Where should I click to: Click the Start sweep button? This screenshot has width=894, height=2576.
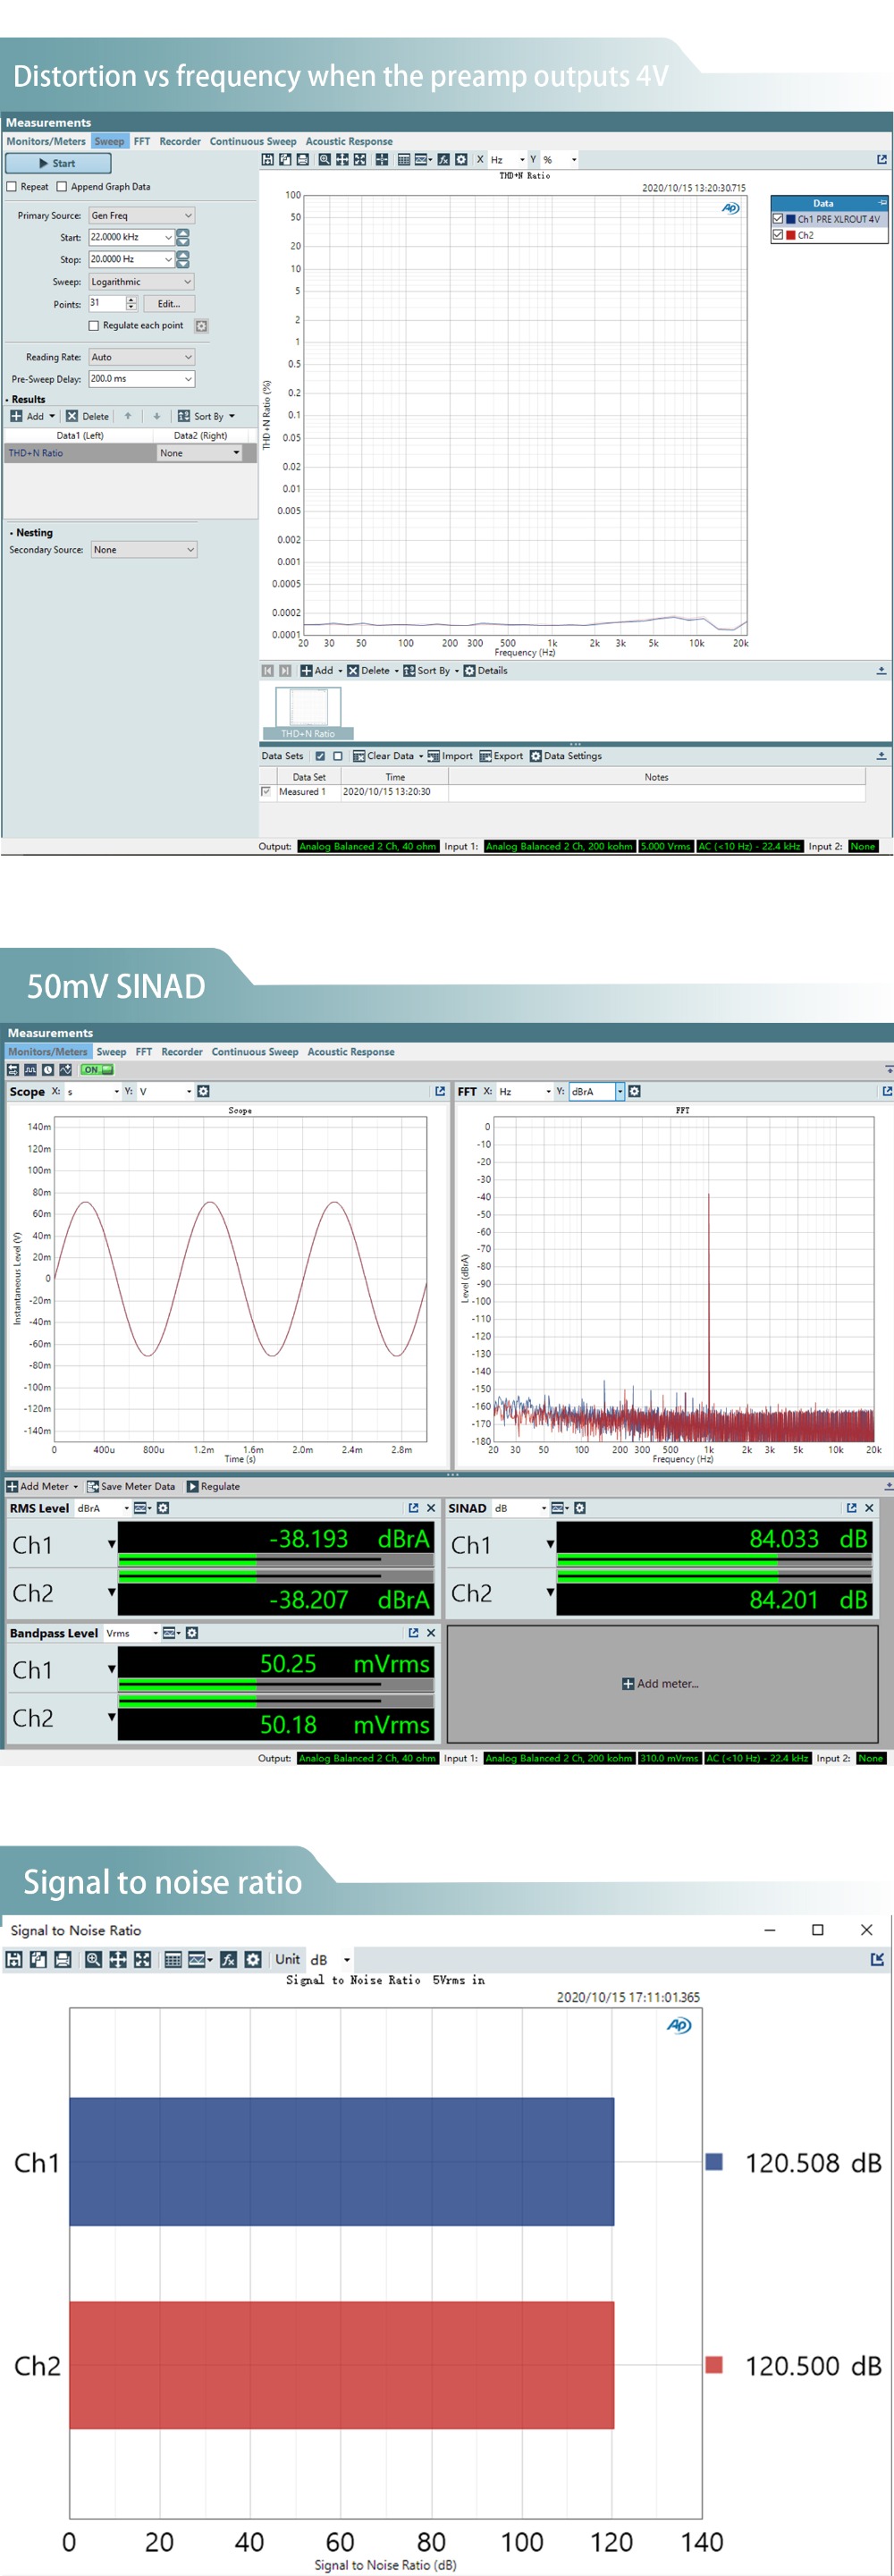pos(57,163)
